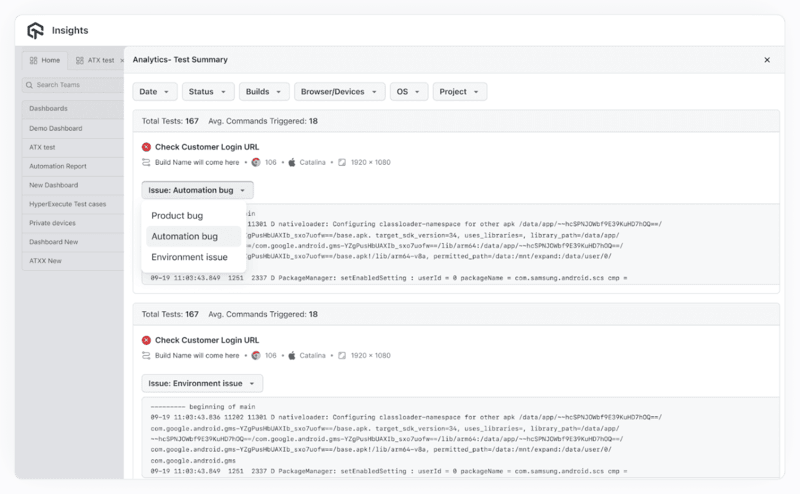
Task: Click the Apple OS icon in first test
Action: coord(292,162)
